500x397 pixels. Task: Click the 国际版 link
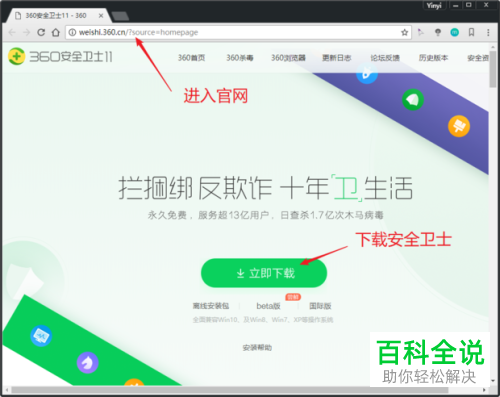click(x=320, y=306)
